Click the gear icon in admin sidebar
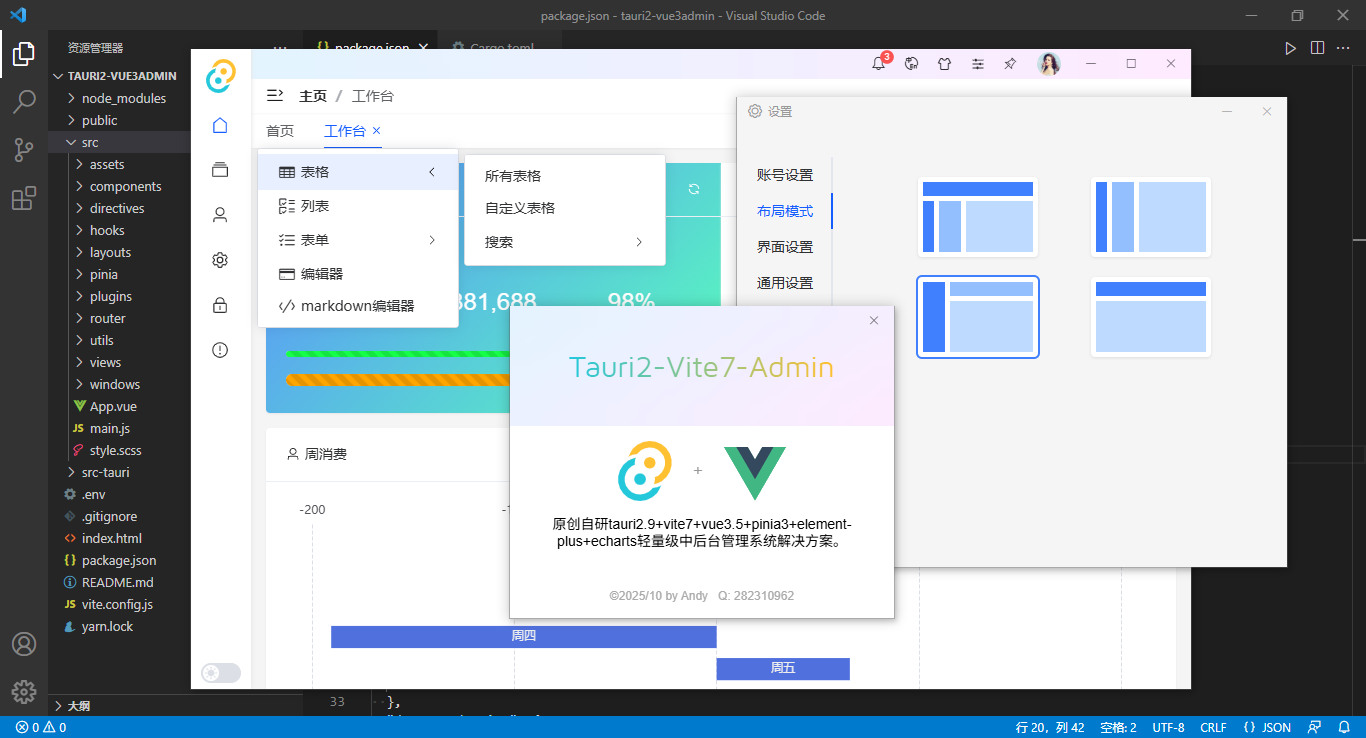 tap(220, 260)
